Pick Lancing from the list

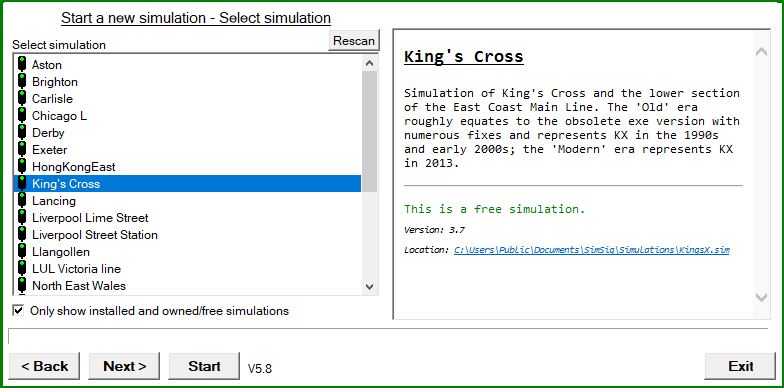point(188,200)
